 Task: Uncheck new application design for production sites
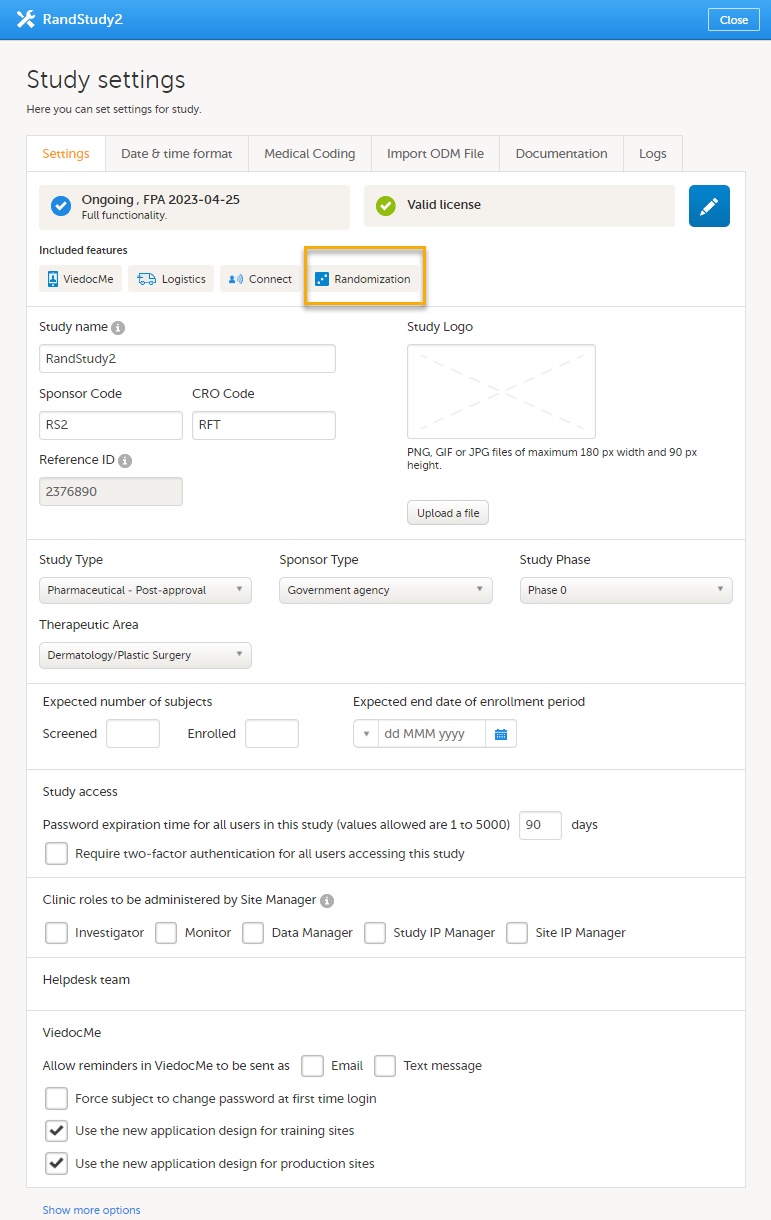tap(56, 1164)
